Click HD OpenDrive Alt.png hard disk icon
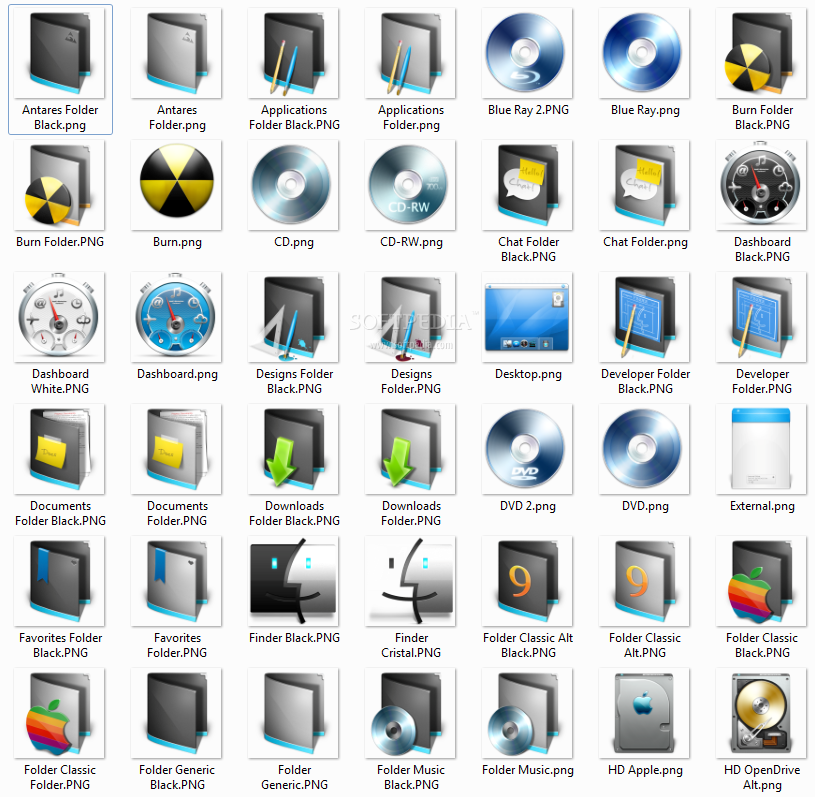 761,713
